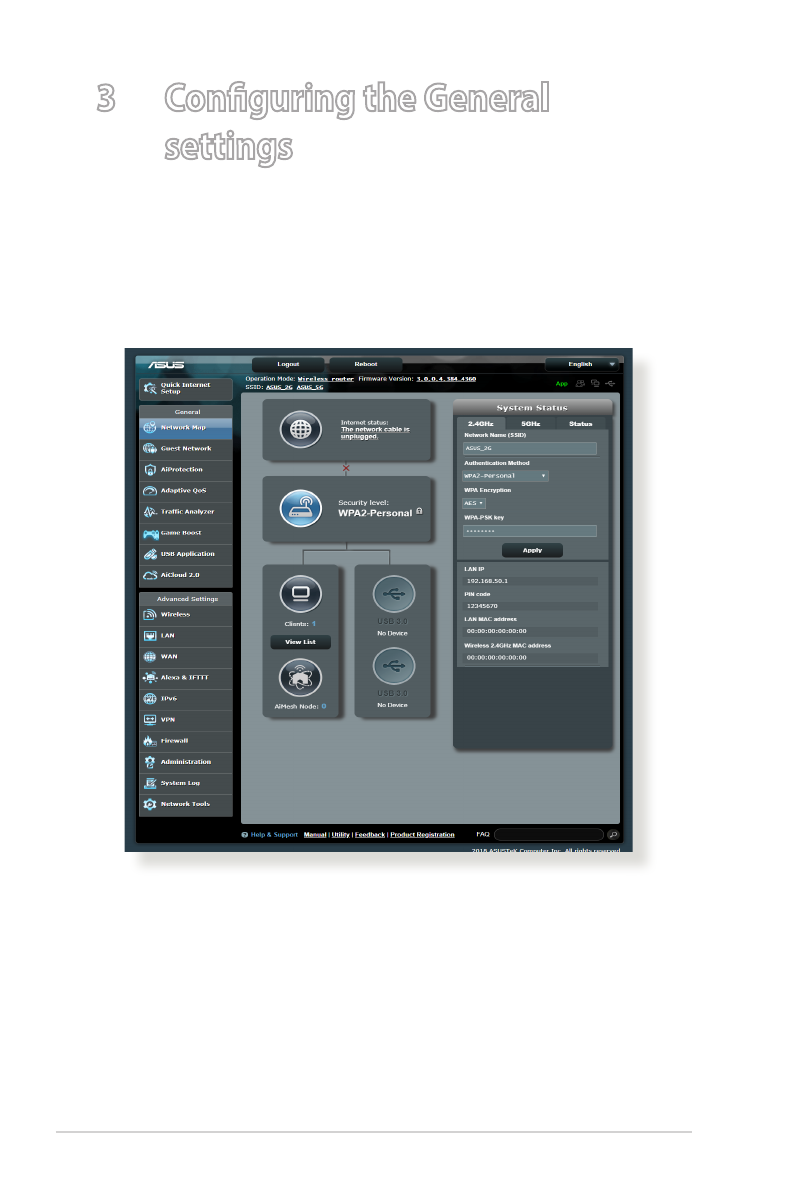
Task: Open the English language dropdown
Action: (x=583, y=364)
